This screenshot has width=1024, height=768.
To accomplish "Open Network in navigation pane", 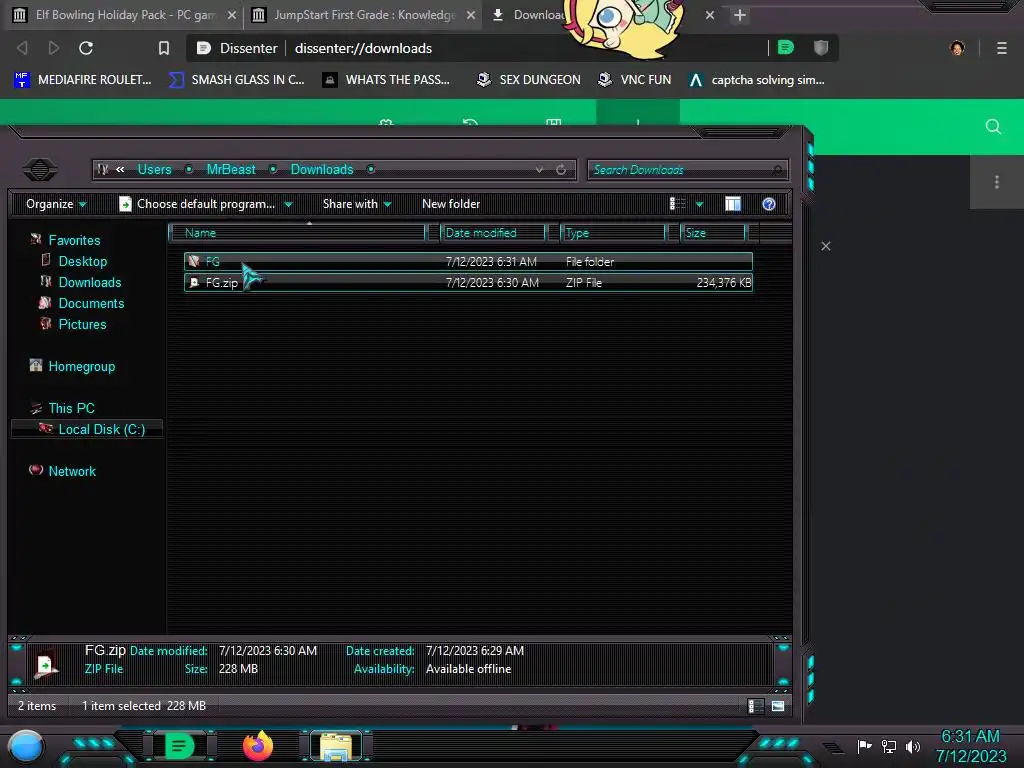I will coord(72,471).
